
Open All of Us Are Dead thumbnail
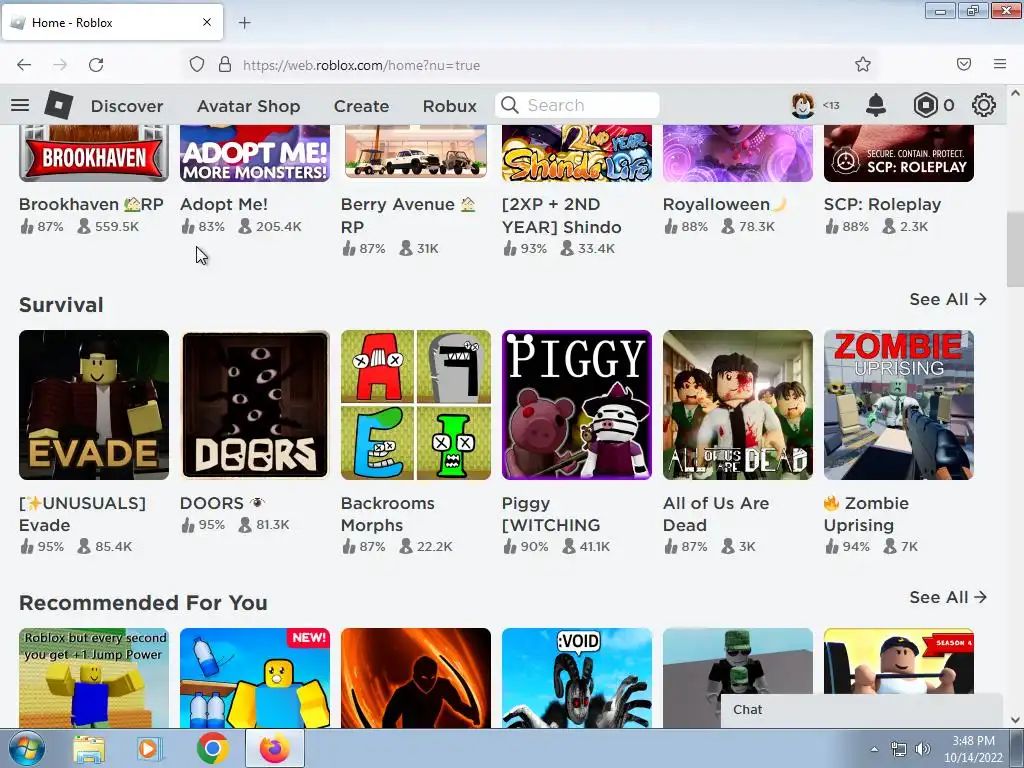[738, 405]
